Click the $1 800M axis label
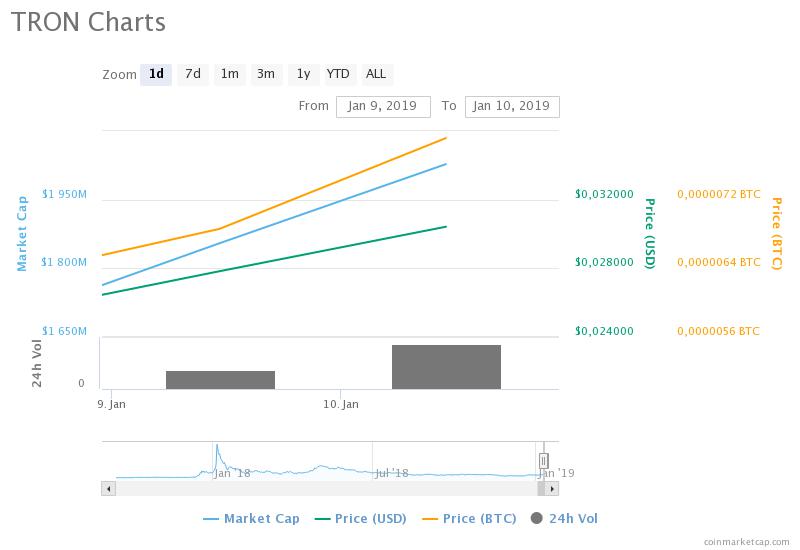Image resolution: width=800 pixels, height=550 pixels. pyautogui.click(x=64, y=262)
